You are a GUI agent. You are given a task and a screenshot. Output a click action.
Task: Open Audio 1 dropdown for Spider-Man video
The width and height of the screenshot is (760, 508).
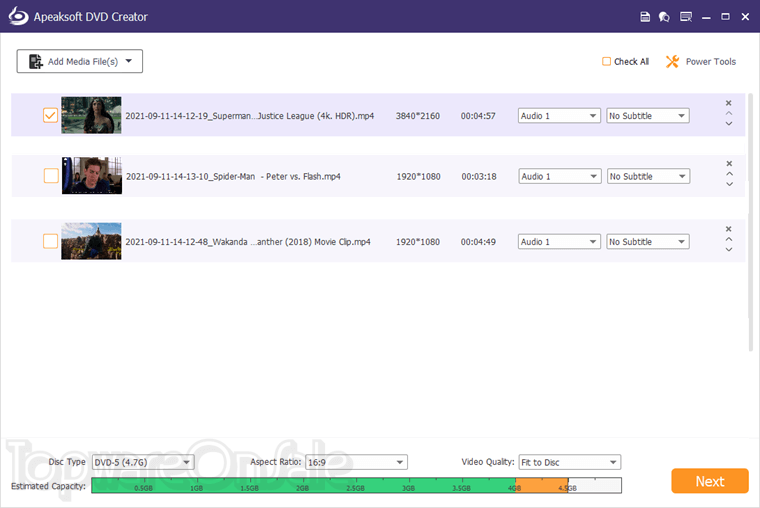[559, 176]
